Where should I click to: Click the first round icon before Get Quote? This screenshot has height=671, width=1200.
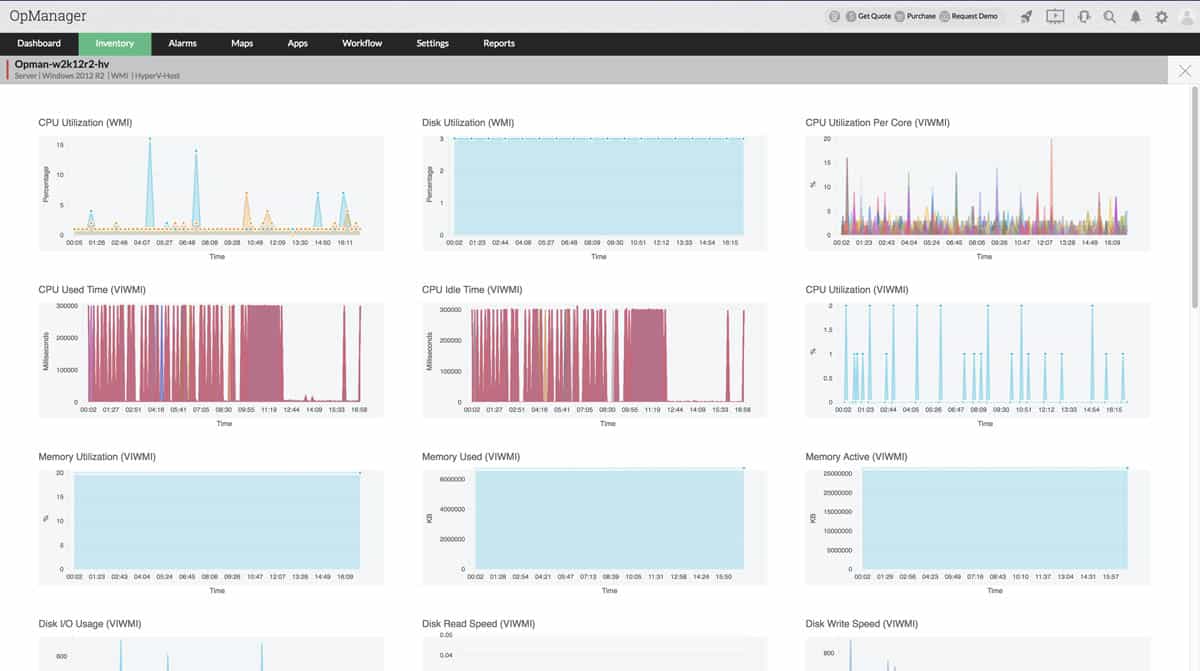click(x=835, y=17)
